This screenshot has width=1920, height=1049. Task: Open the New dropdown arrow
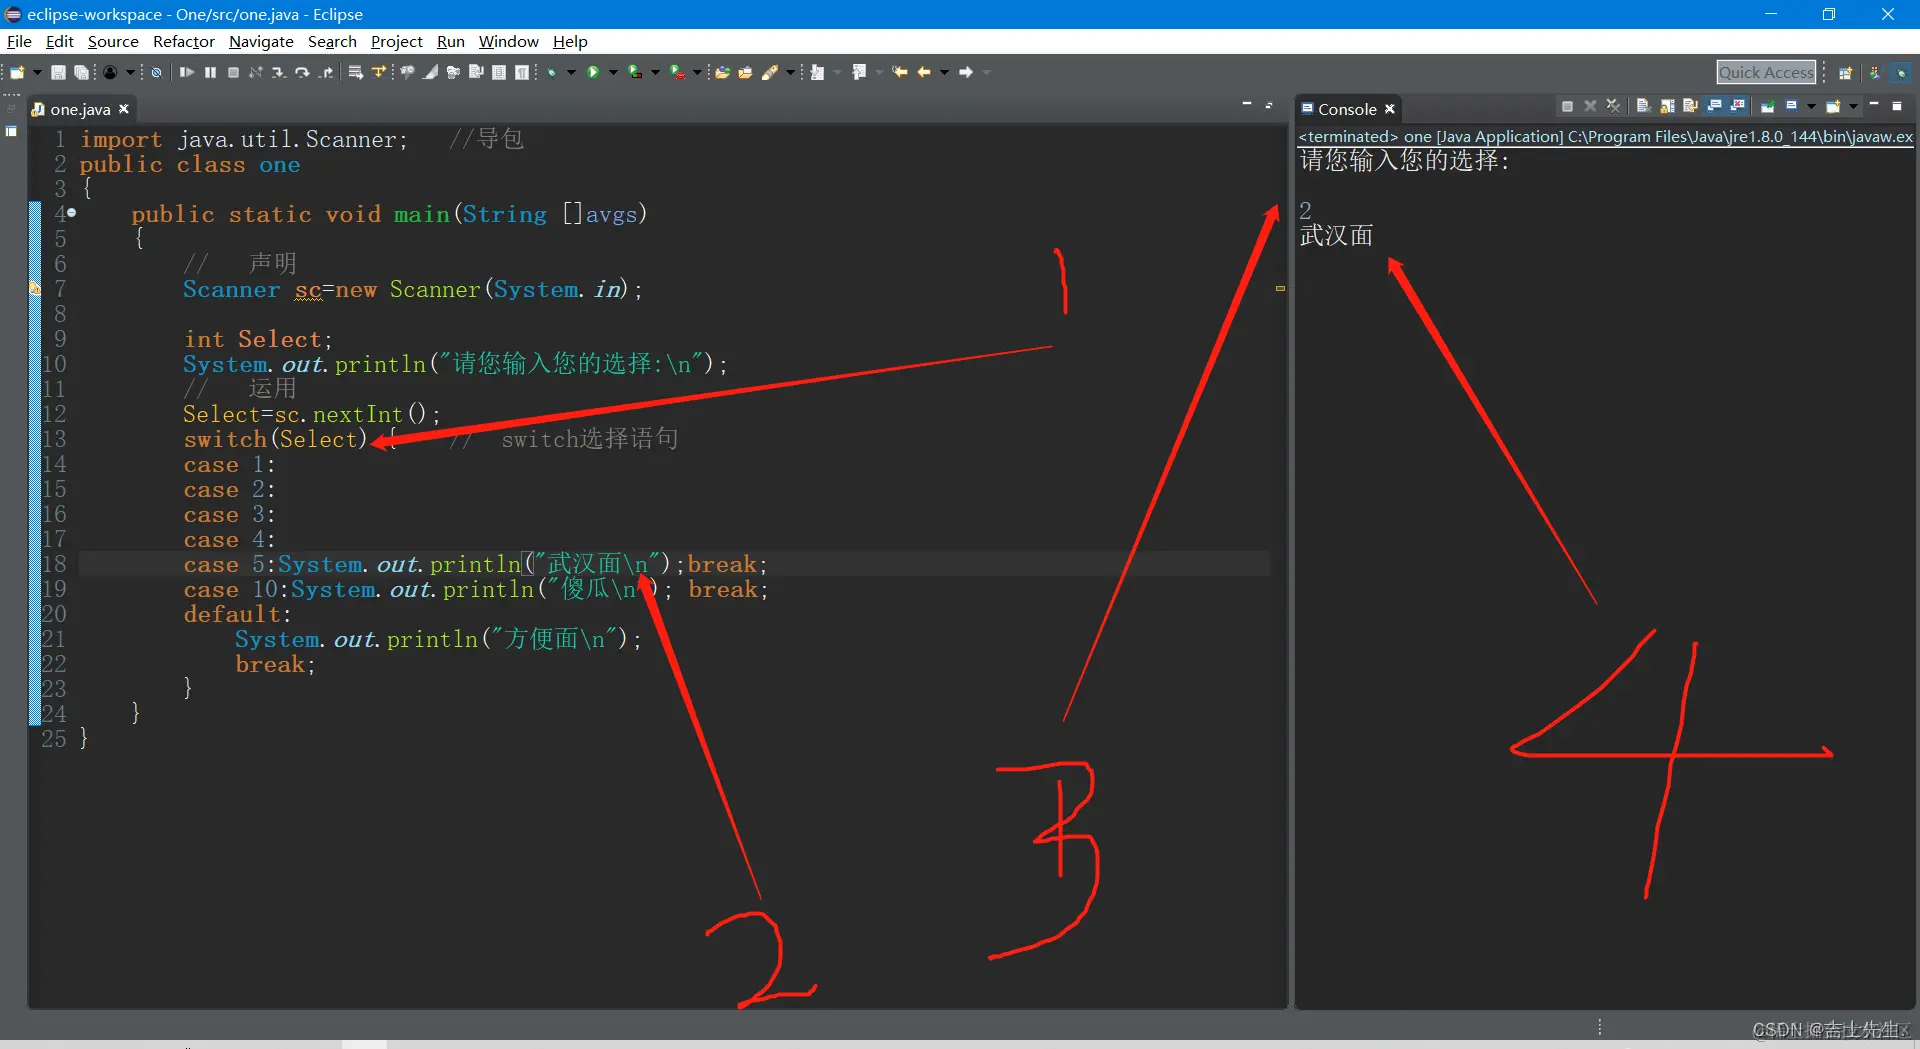click(x=37, y=72)
